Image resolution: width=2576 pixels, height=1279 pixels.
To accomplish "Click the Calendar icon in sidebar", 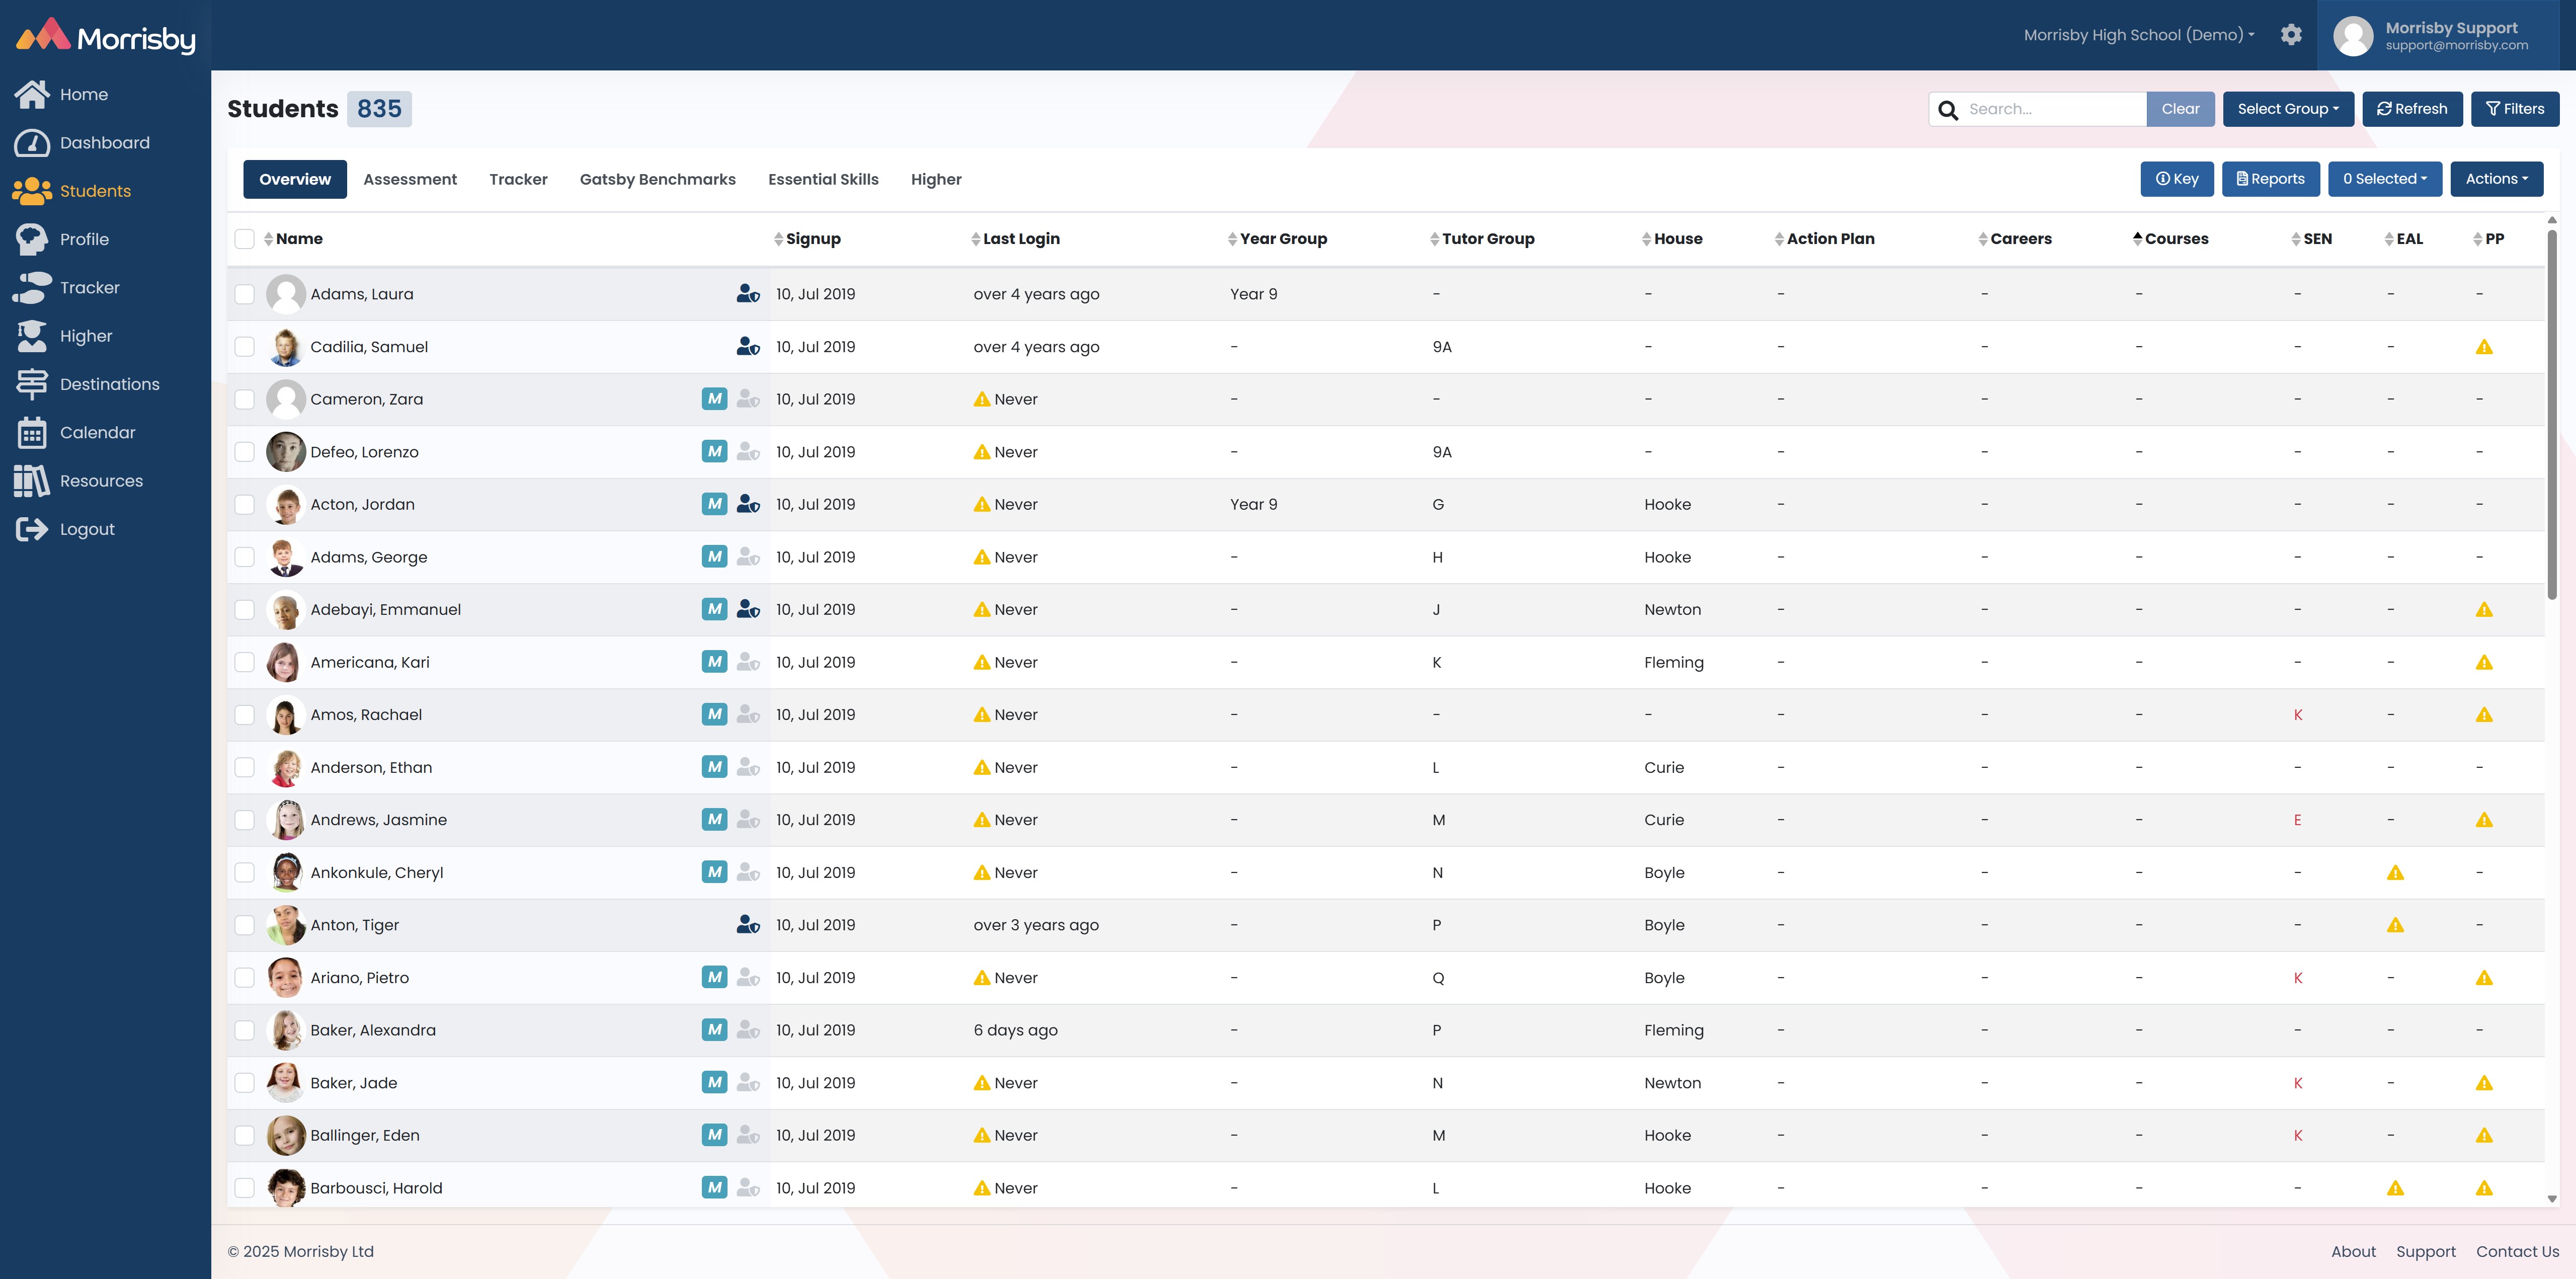I will pyautogui.click(x=32, y=433).
